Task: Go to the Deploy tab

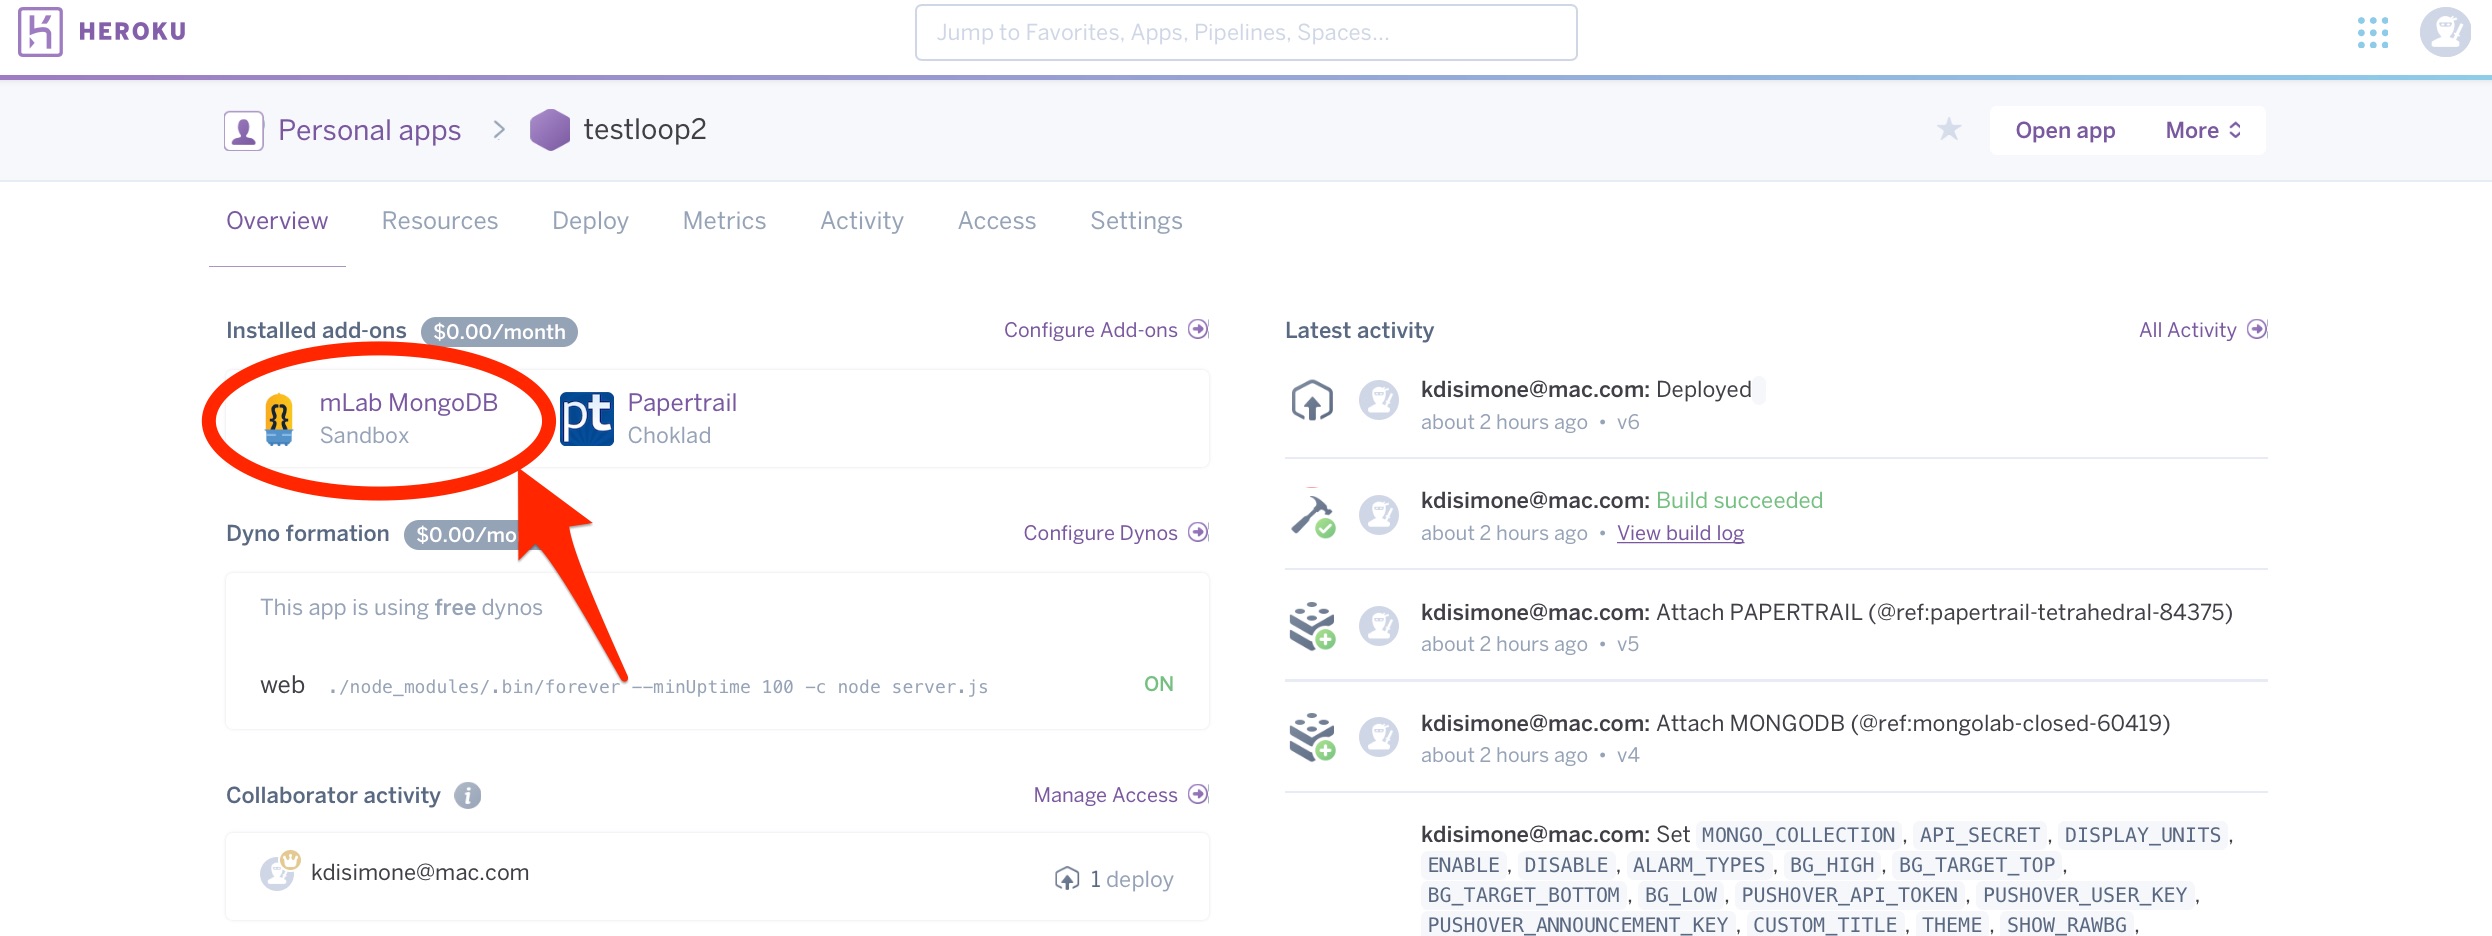Action: click(x=590, y=221)
